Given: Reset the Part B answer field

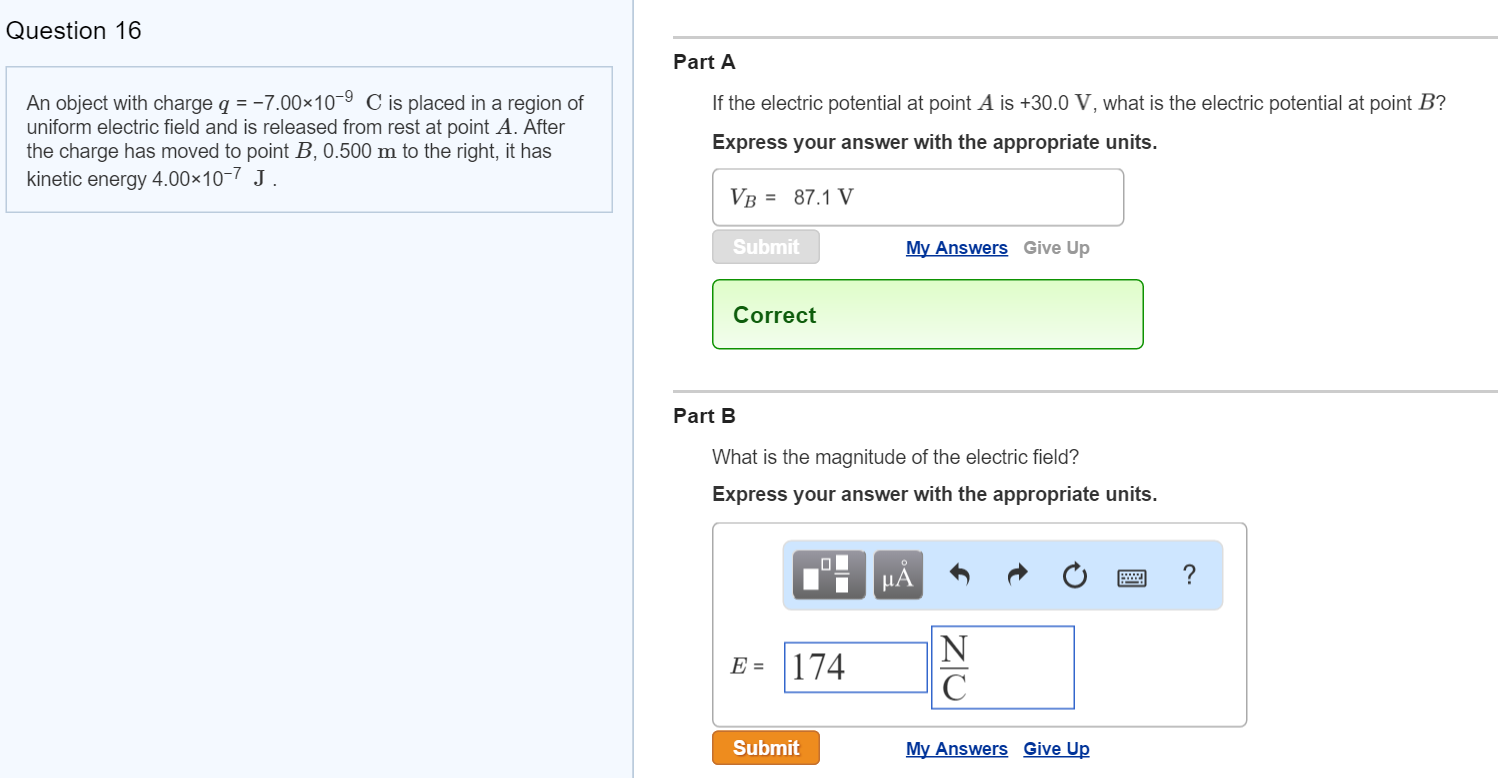Looking at the screenshot, I should point(1074,575).
